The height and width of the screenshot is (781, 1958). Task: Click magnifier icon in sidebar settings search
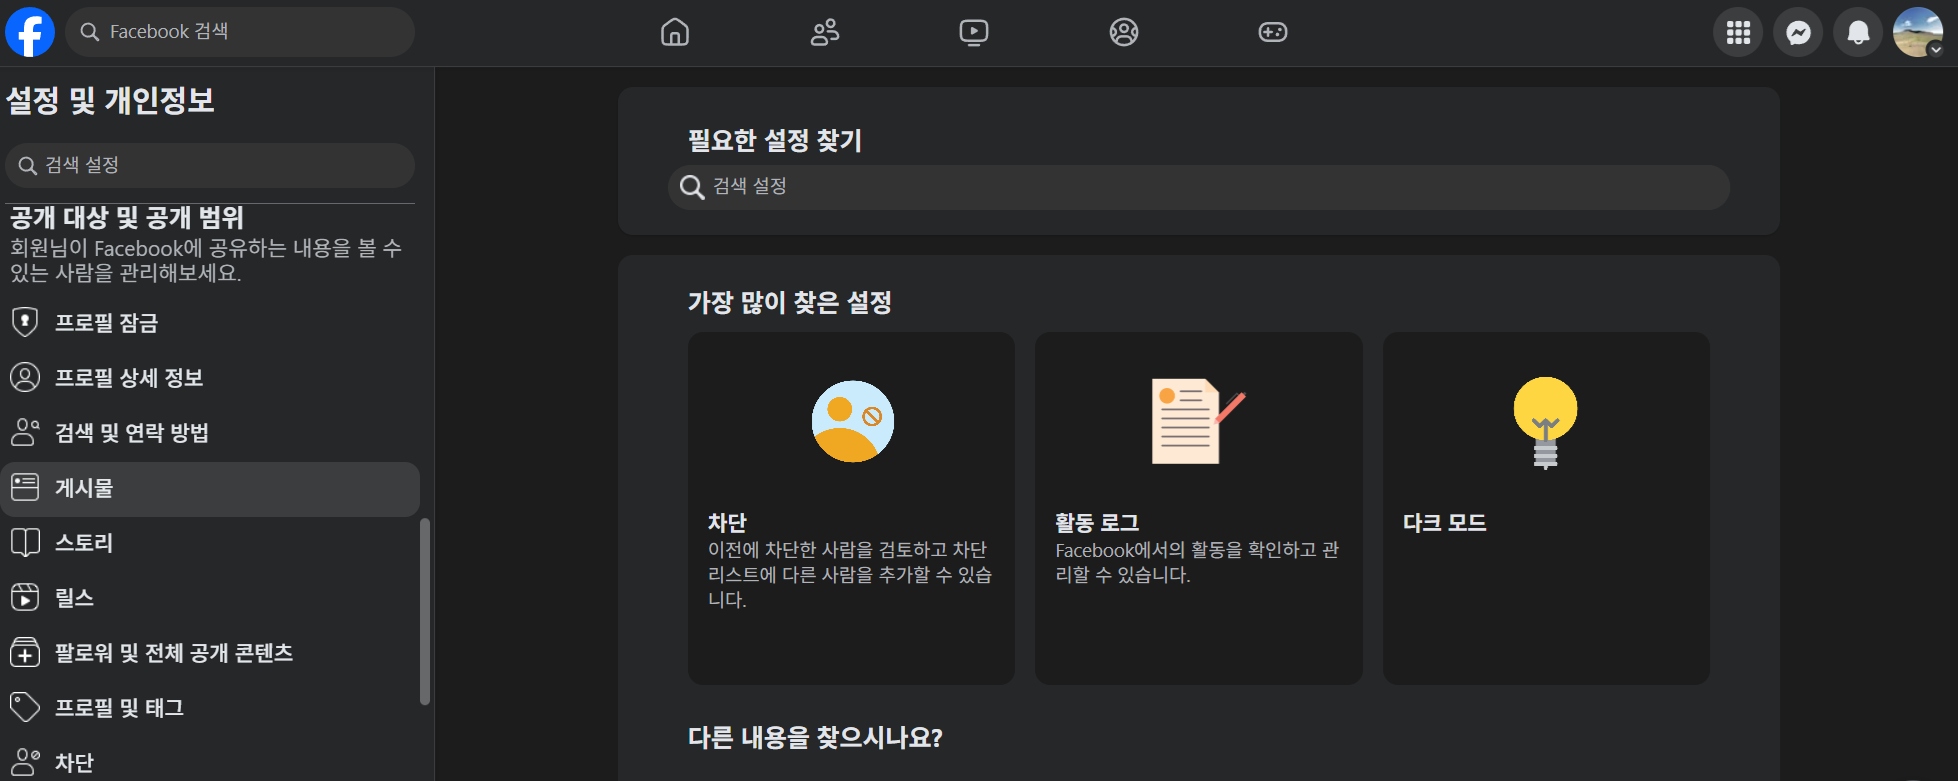click(x=28, y=166)
